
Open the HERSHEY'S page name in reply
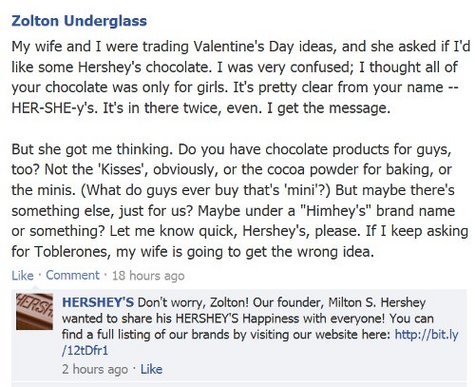click(x=98, y=302)
